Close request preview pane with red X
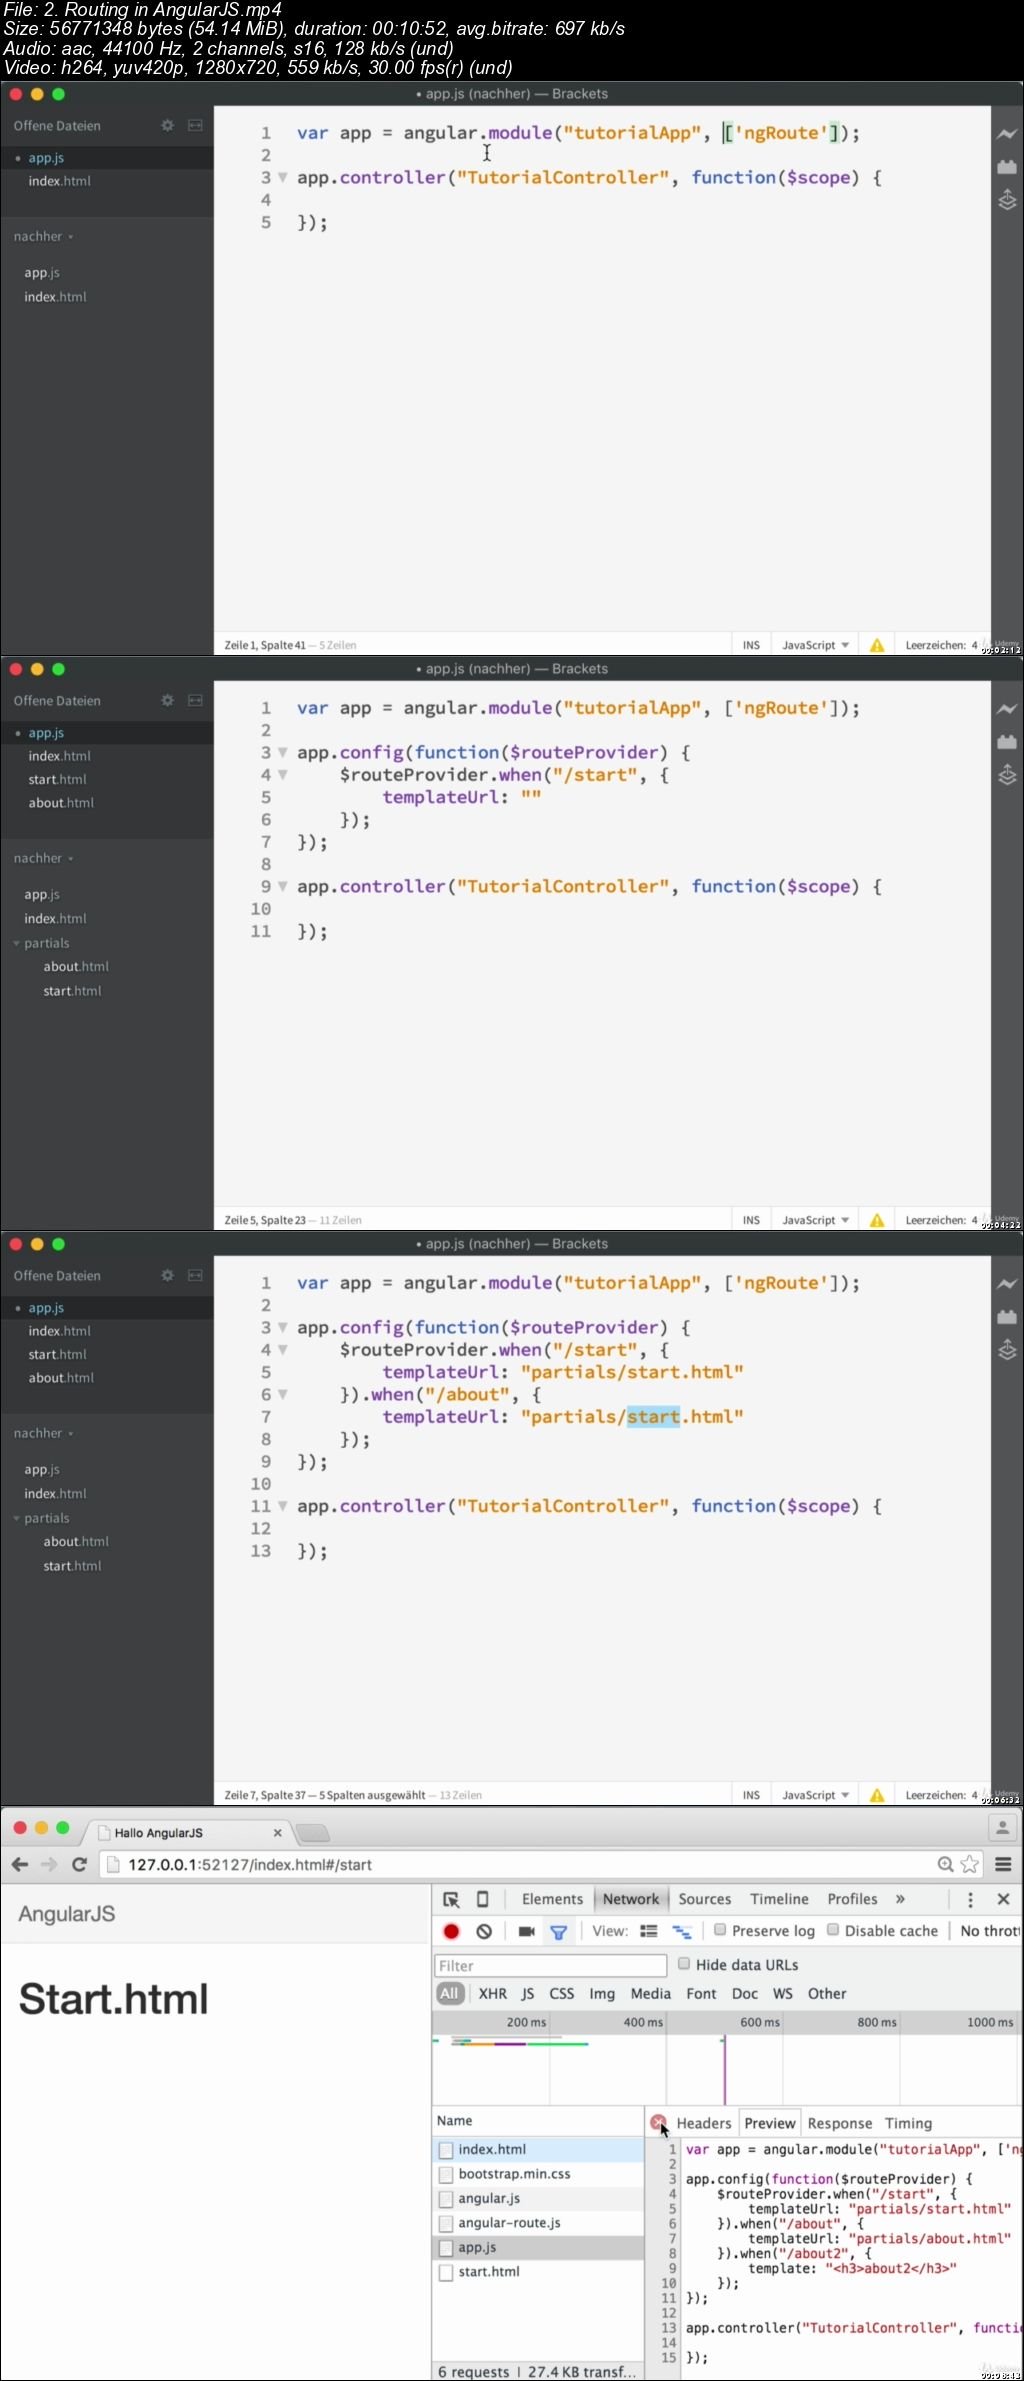The image size is (1024, 2381). point(657,2122)
